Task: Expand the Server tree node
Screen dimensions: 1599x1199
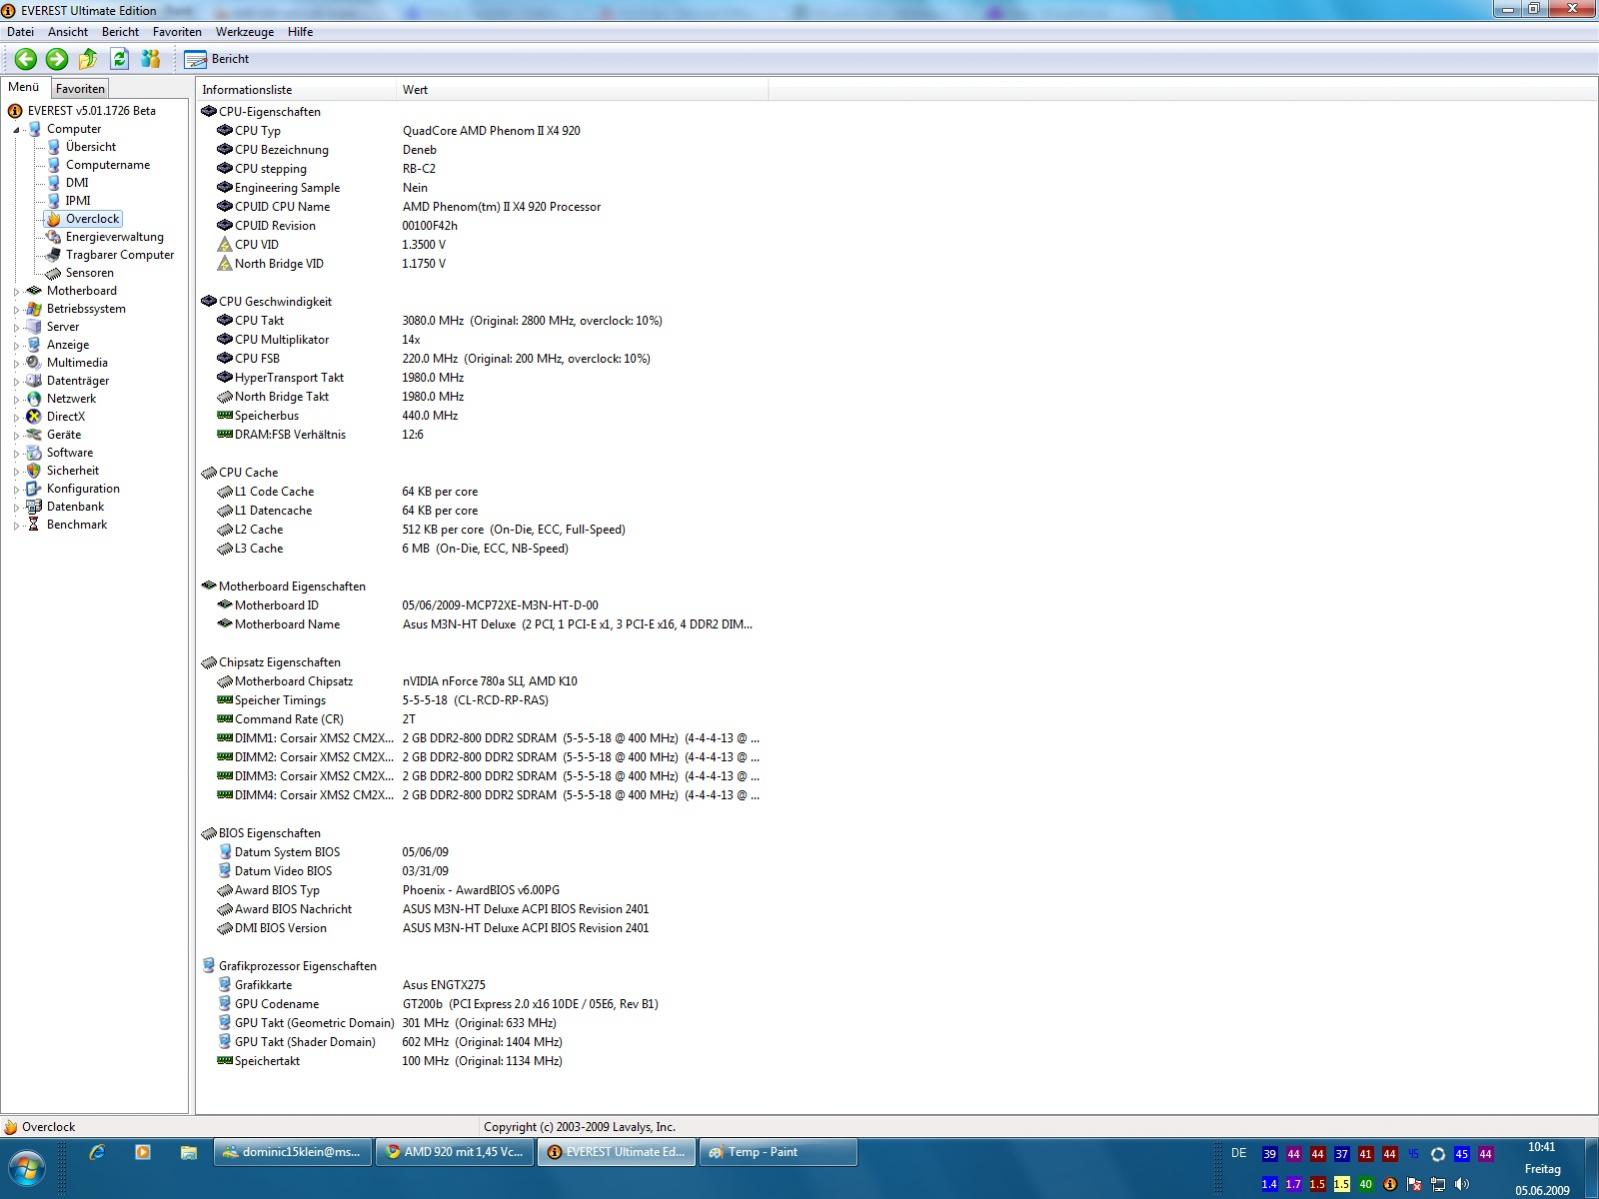Action: pyautogui.click(x=16, y=327)
